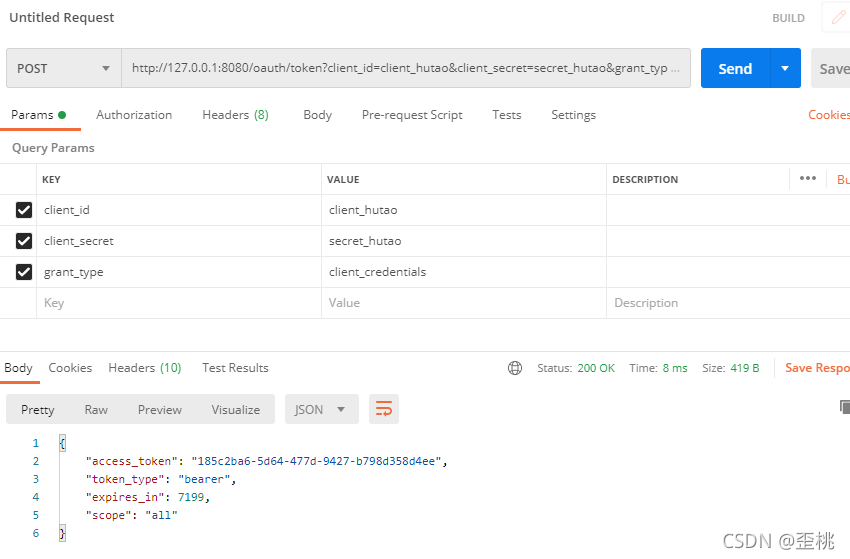Click the expires_in value 7199
The height and width of the screenshot is (559, 850).
[x=191, y=497]
